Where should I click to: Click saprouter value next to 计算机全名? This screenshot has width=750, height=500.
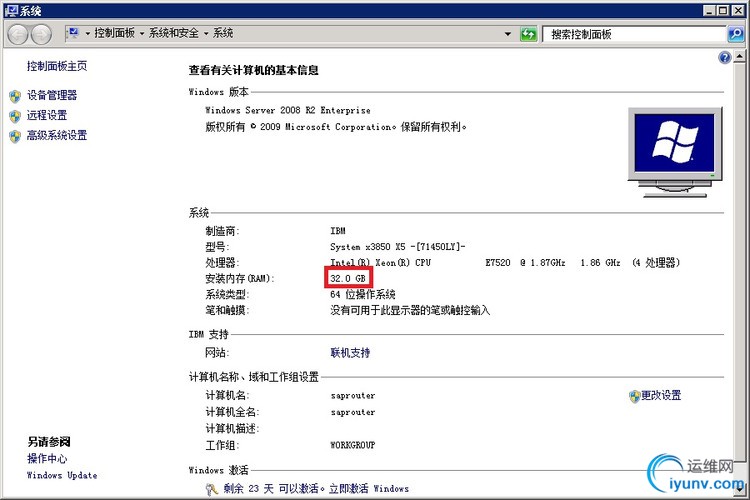tap(353, 412)
